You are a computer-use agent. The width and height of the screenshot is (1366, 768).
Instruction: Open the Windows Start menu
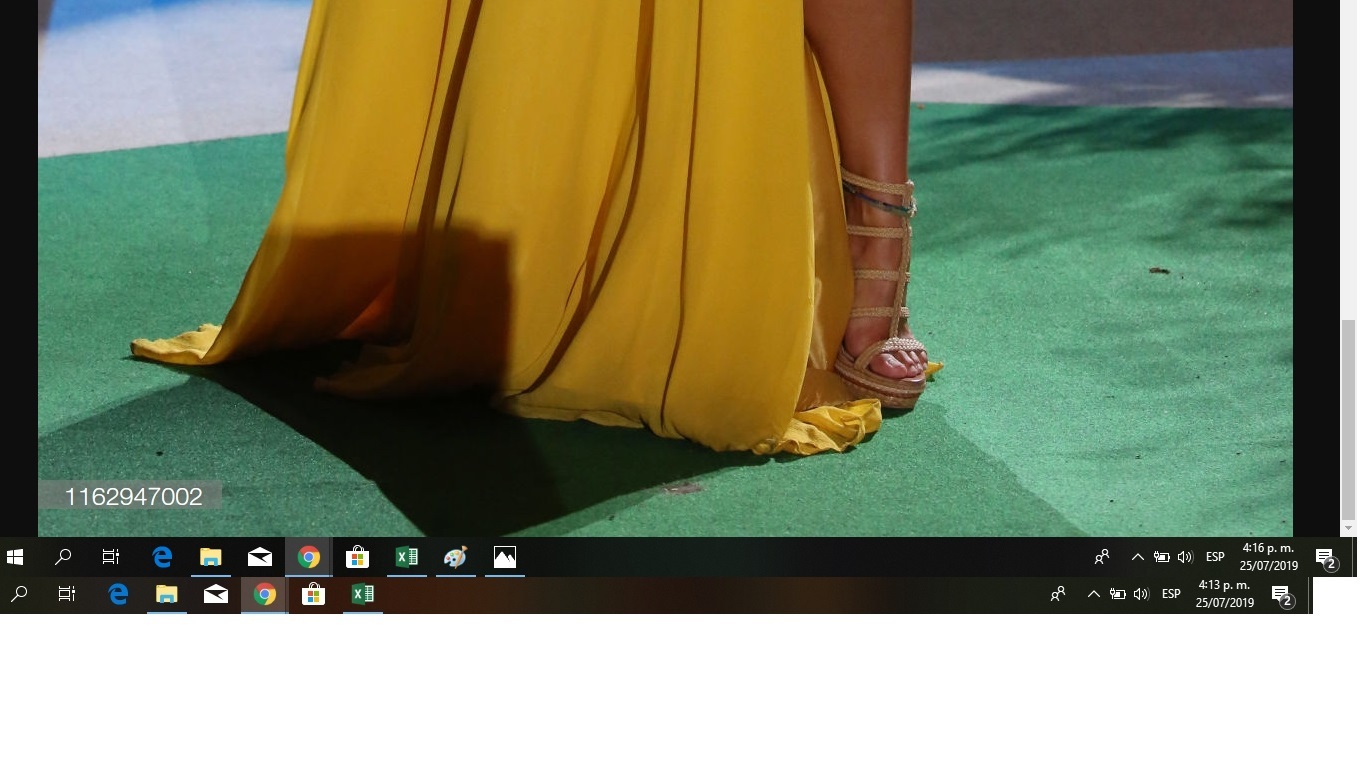pyautogui.click(x=15, y=557)
